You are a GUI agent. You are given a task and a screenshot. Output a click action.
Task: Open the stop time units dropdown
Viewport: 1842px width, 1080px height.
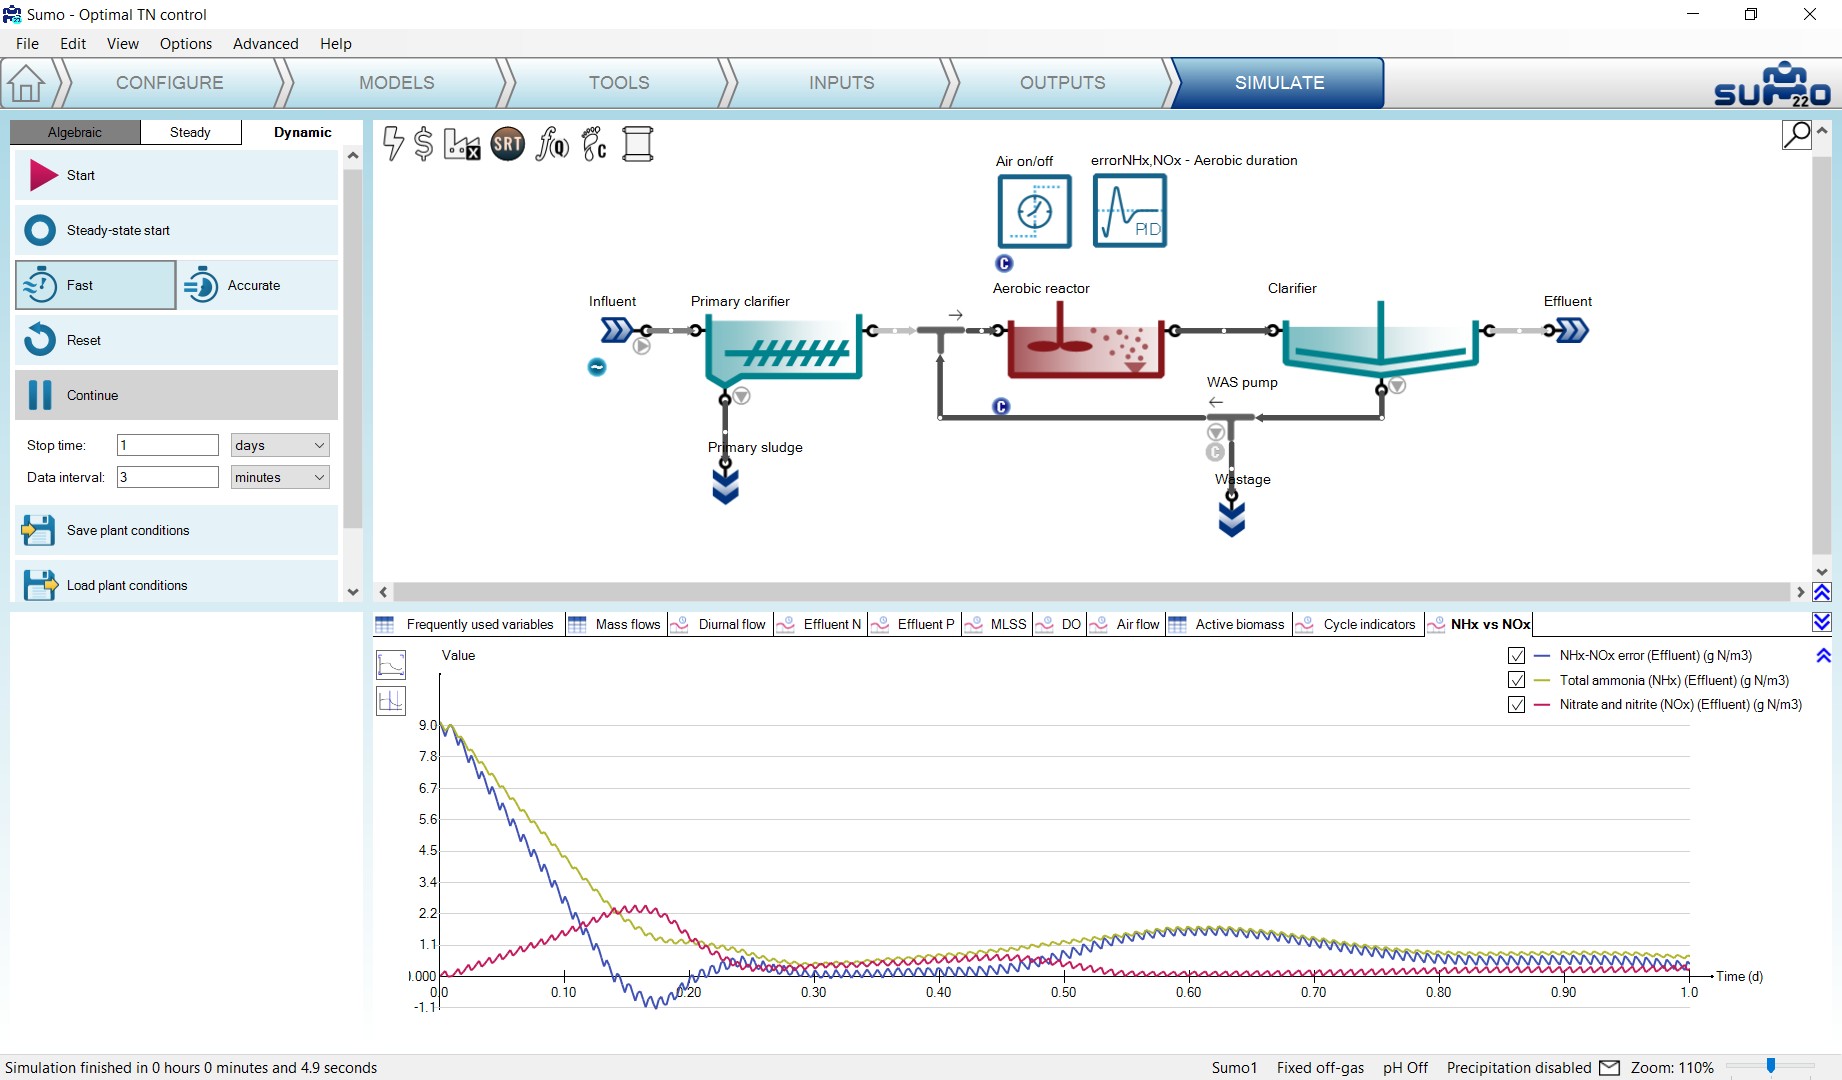coord(280,445)
